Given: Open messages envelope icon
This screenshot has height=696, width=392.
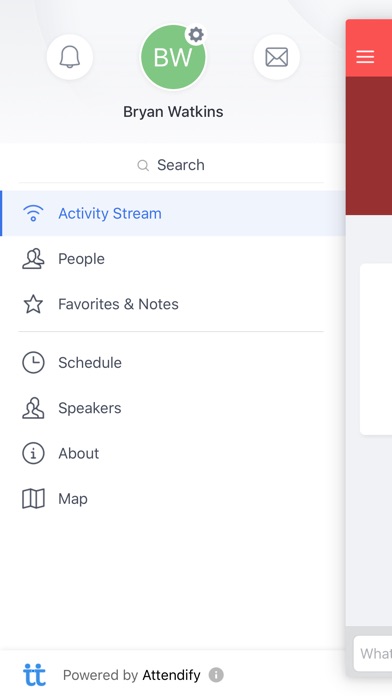Looking at the screenshot, I should [277, 57].
